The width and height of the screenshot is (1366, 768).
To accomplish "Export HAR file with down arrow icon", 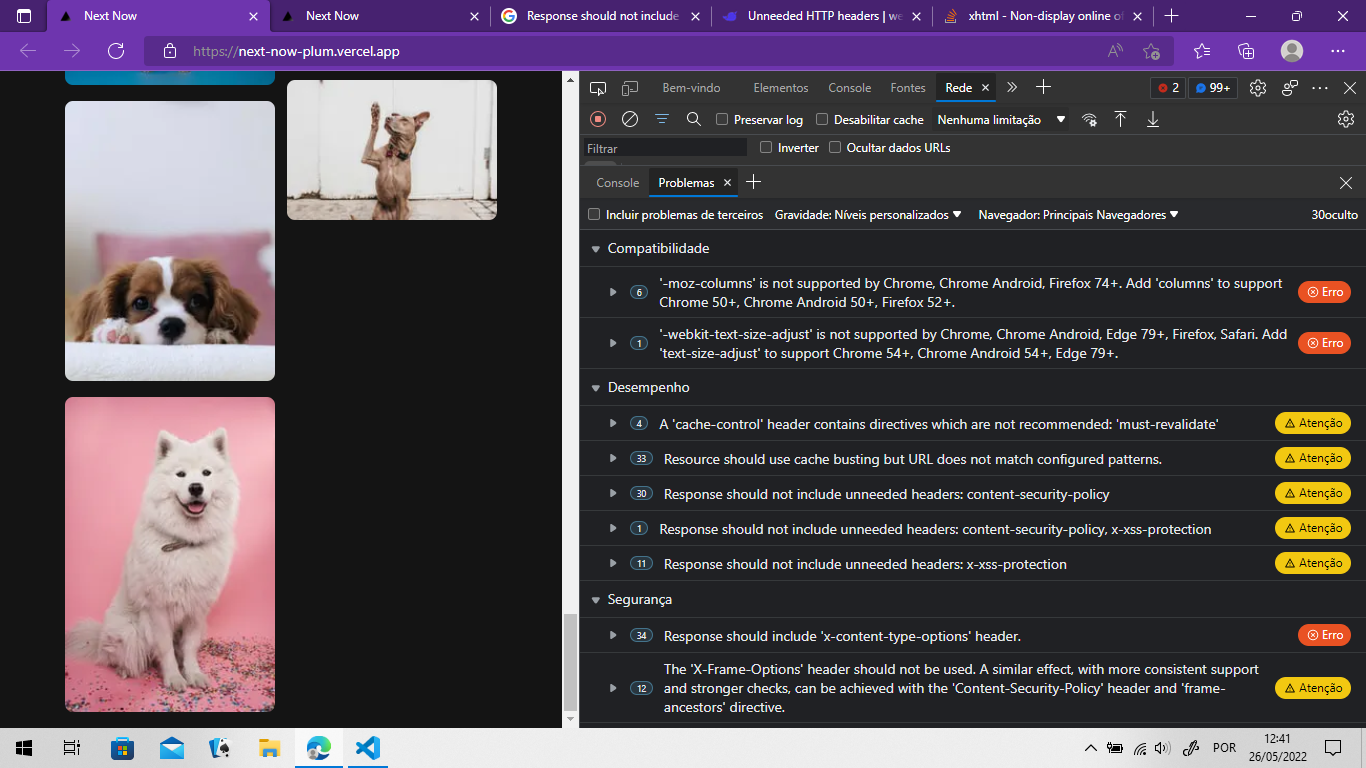I will [1153, 119].
